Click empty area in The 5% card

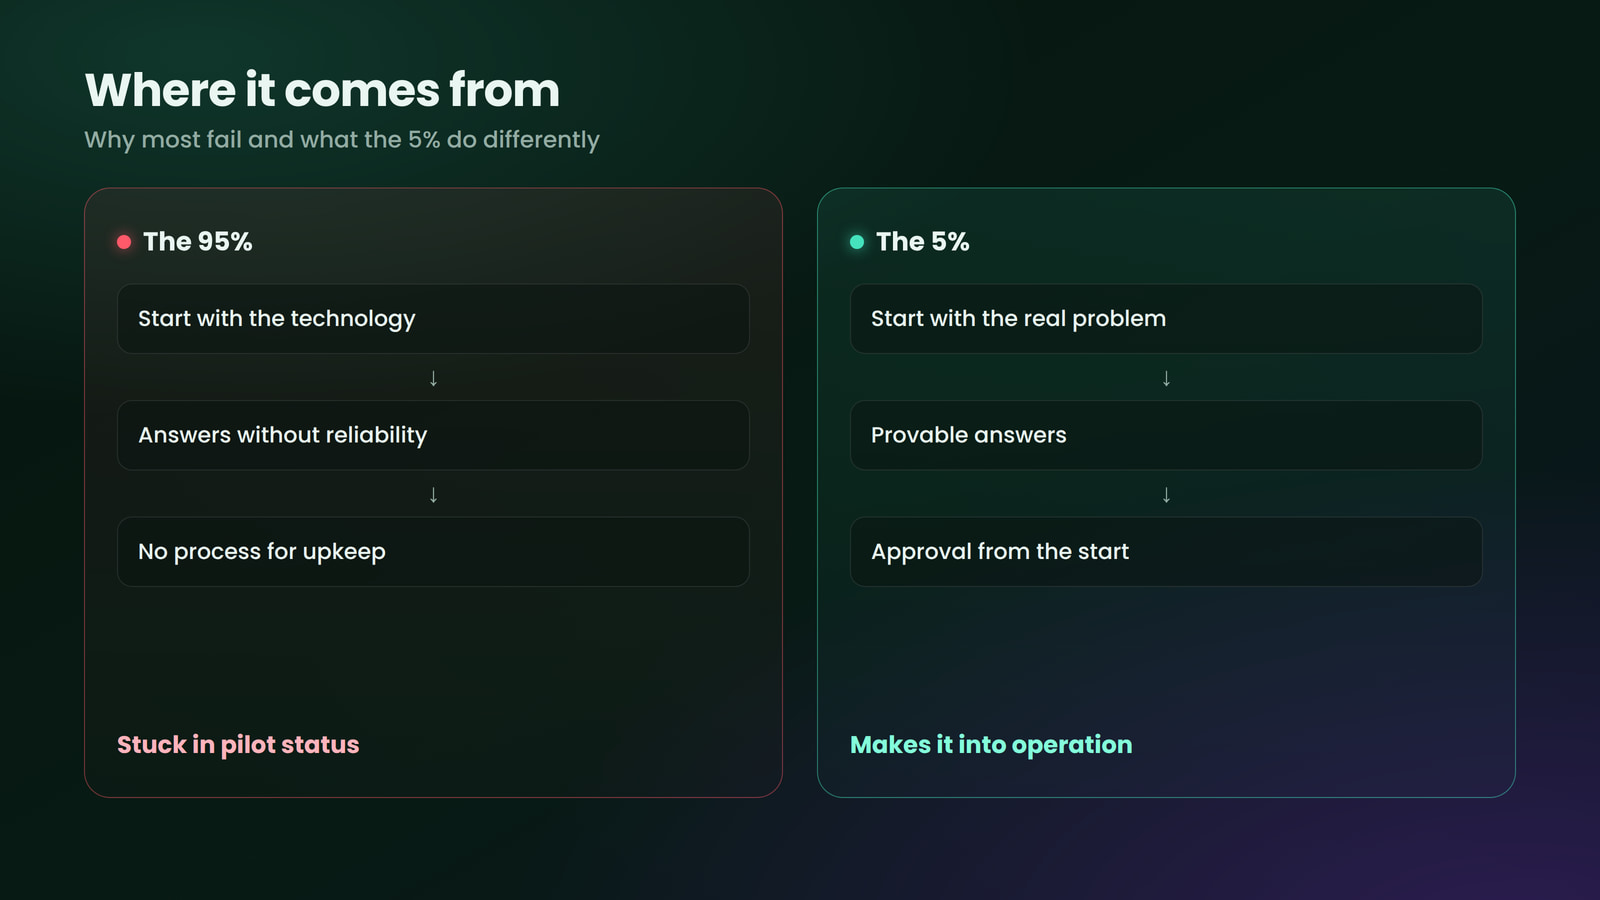point(1166,655)
